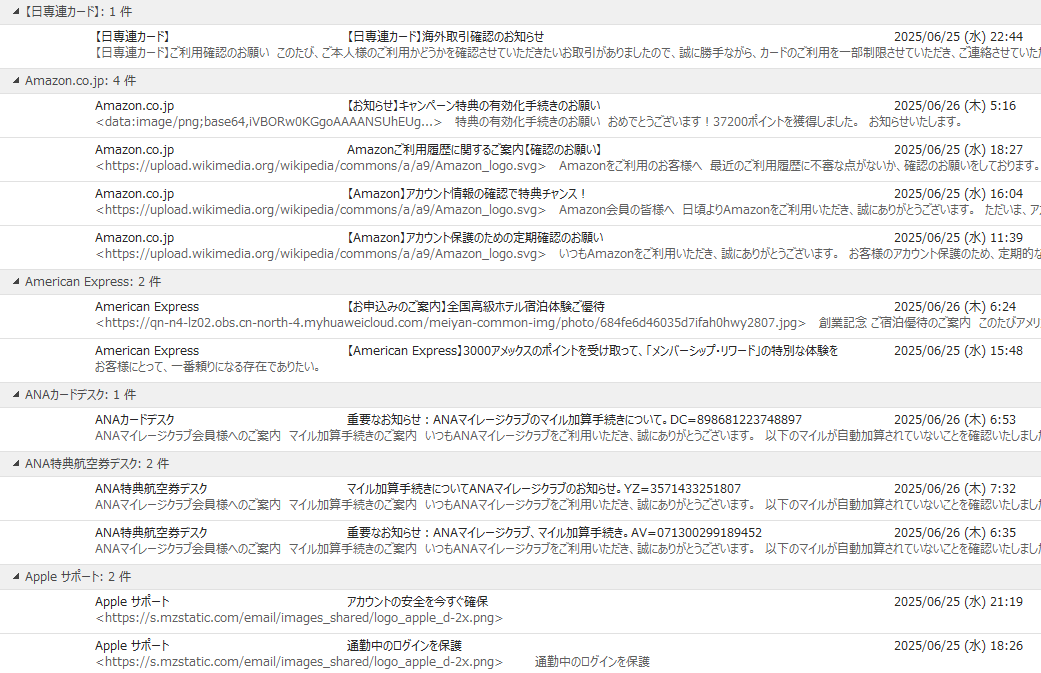Open subject 【お知らせ】キャンペーン特典の有効化手続きのお願い

[473, 106]
